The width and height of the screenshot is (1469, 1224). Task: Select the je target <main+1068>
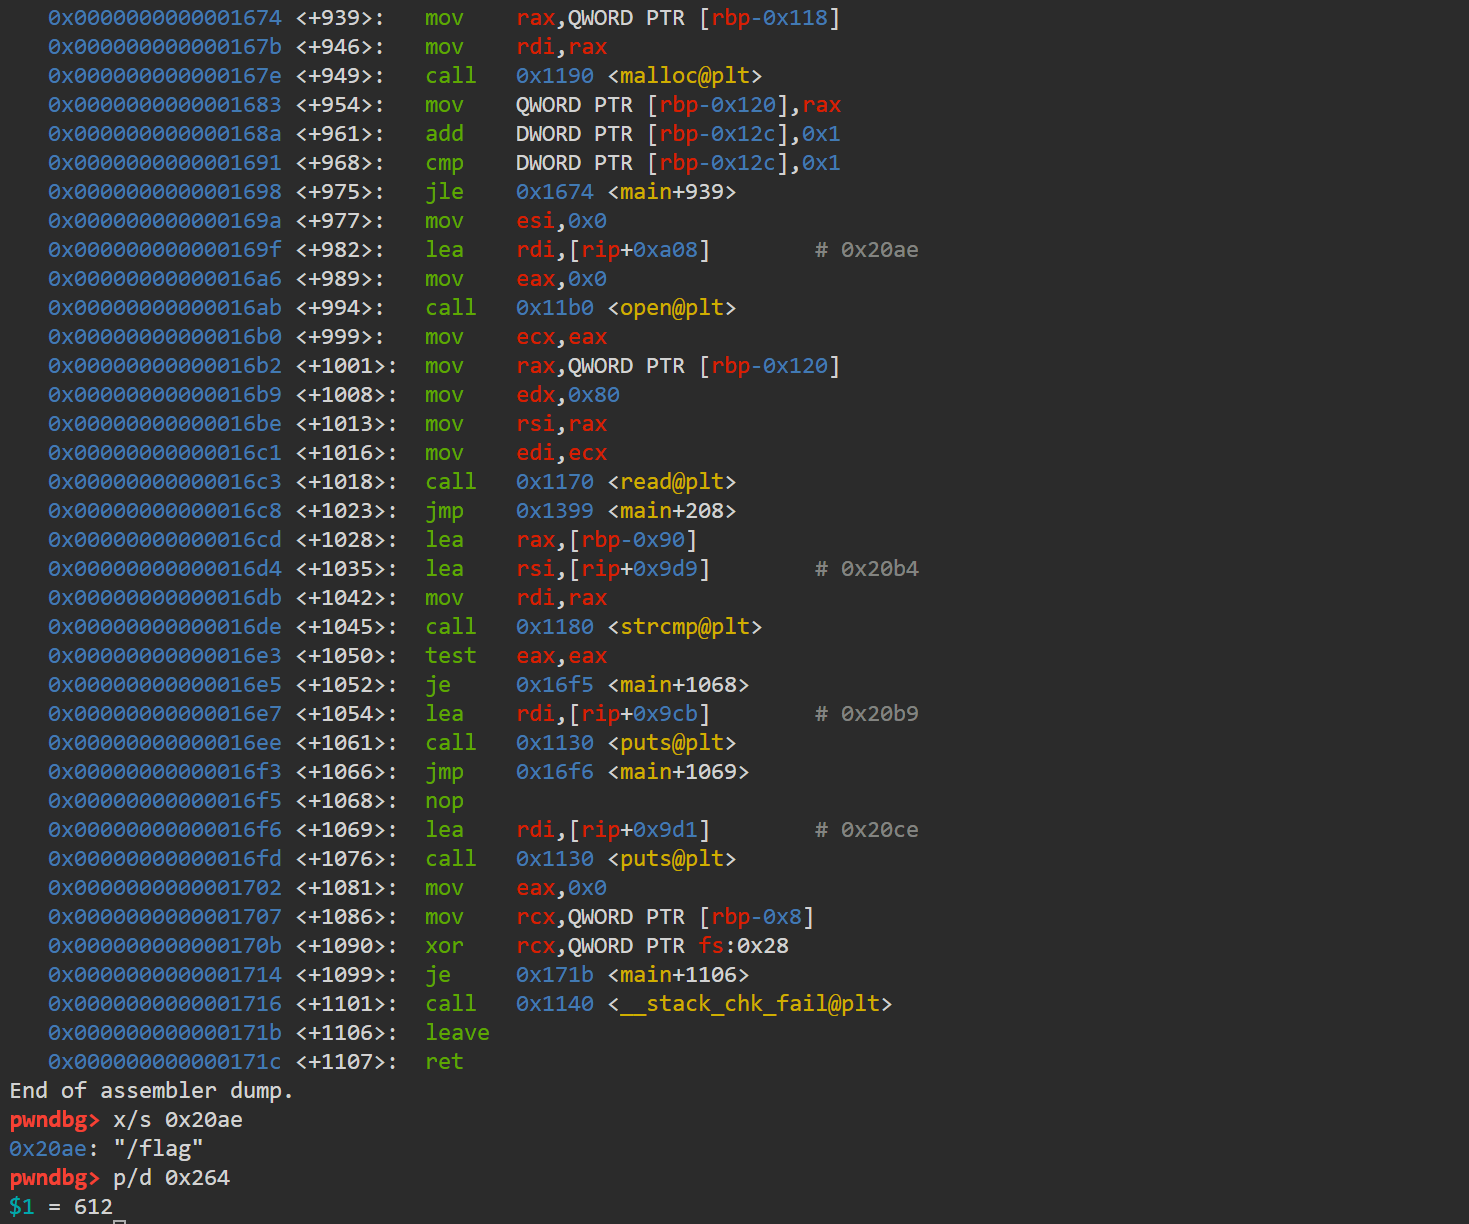coord(678,685)
